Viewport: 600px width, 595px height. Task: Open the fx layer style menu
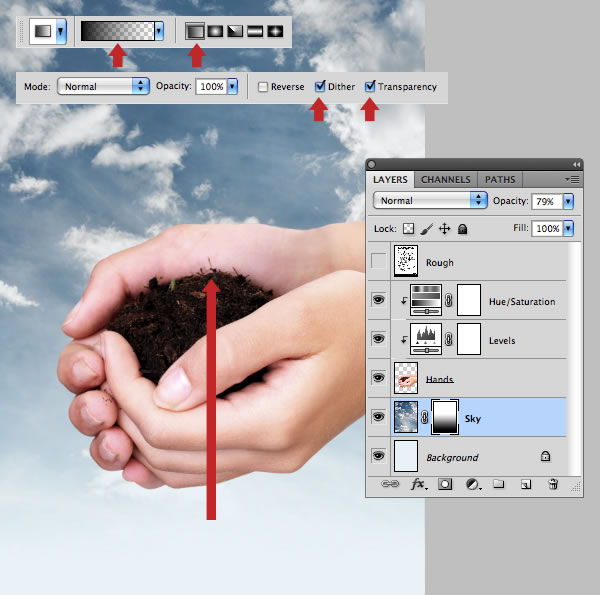coord(419,484)
